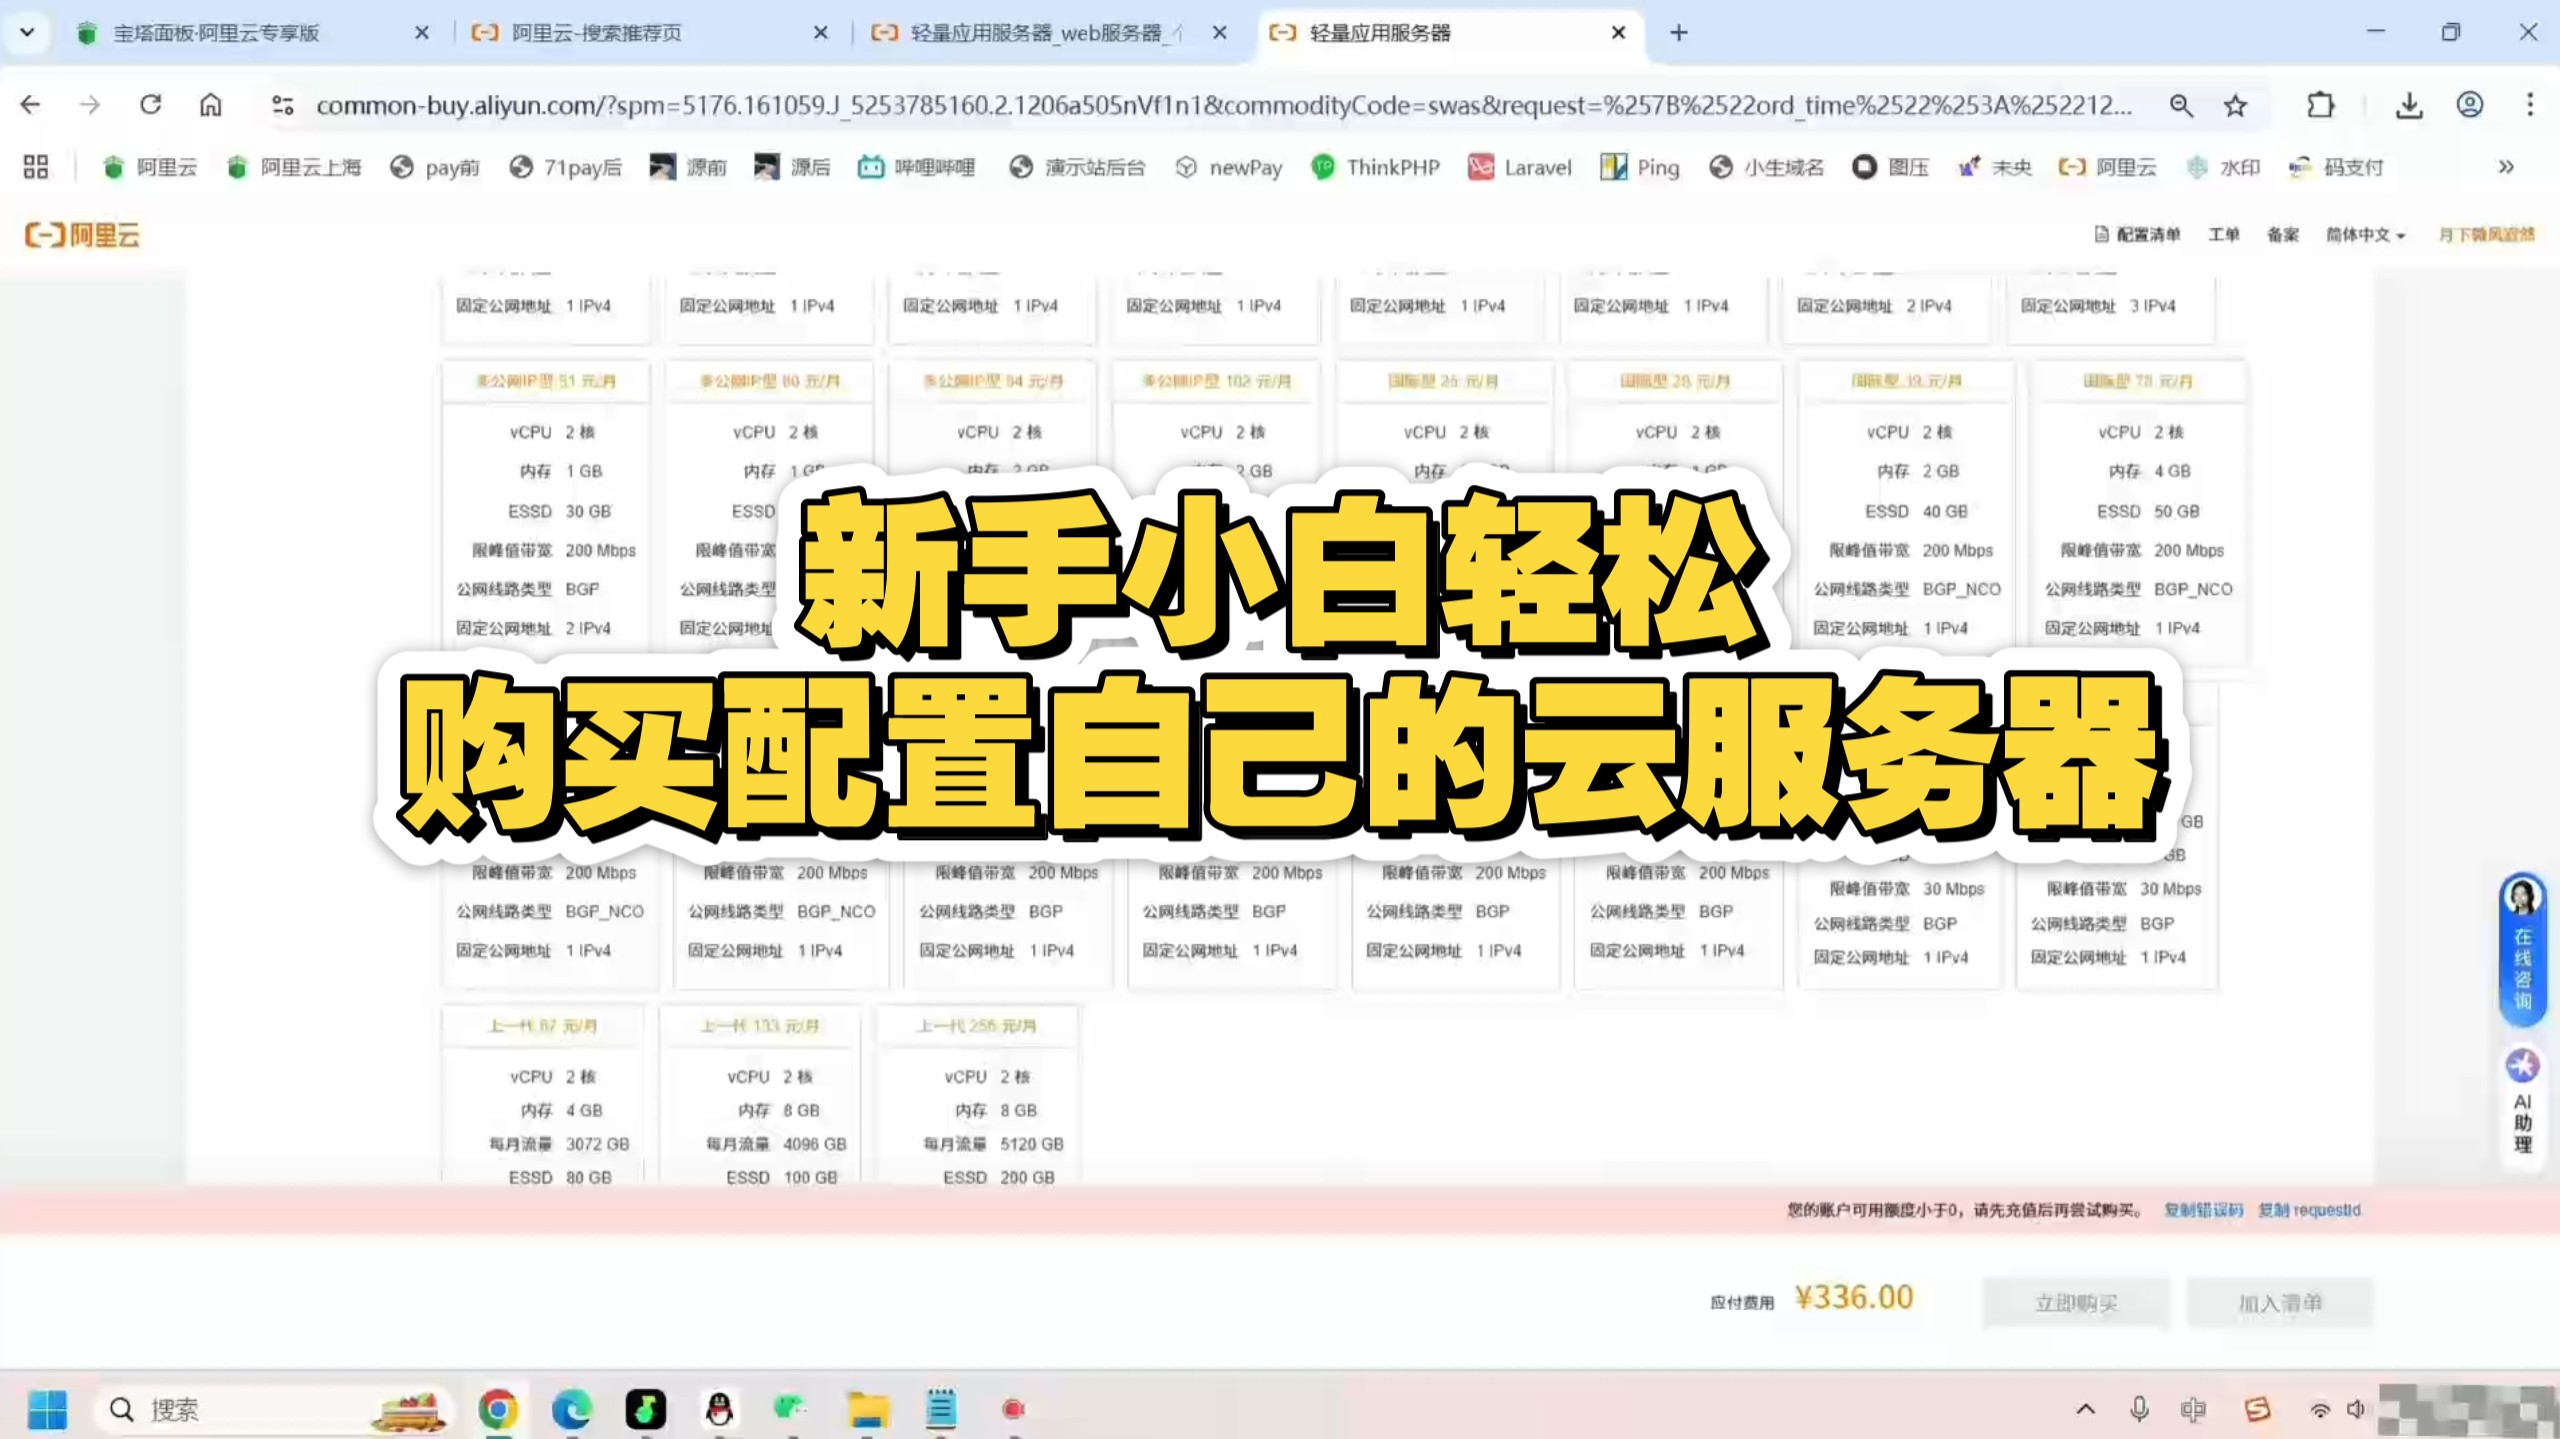Launch Microsoft Edge from taskbar
Screen dimensions: 2560x1439
click(571, 1409)
